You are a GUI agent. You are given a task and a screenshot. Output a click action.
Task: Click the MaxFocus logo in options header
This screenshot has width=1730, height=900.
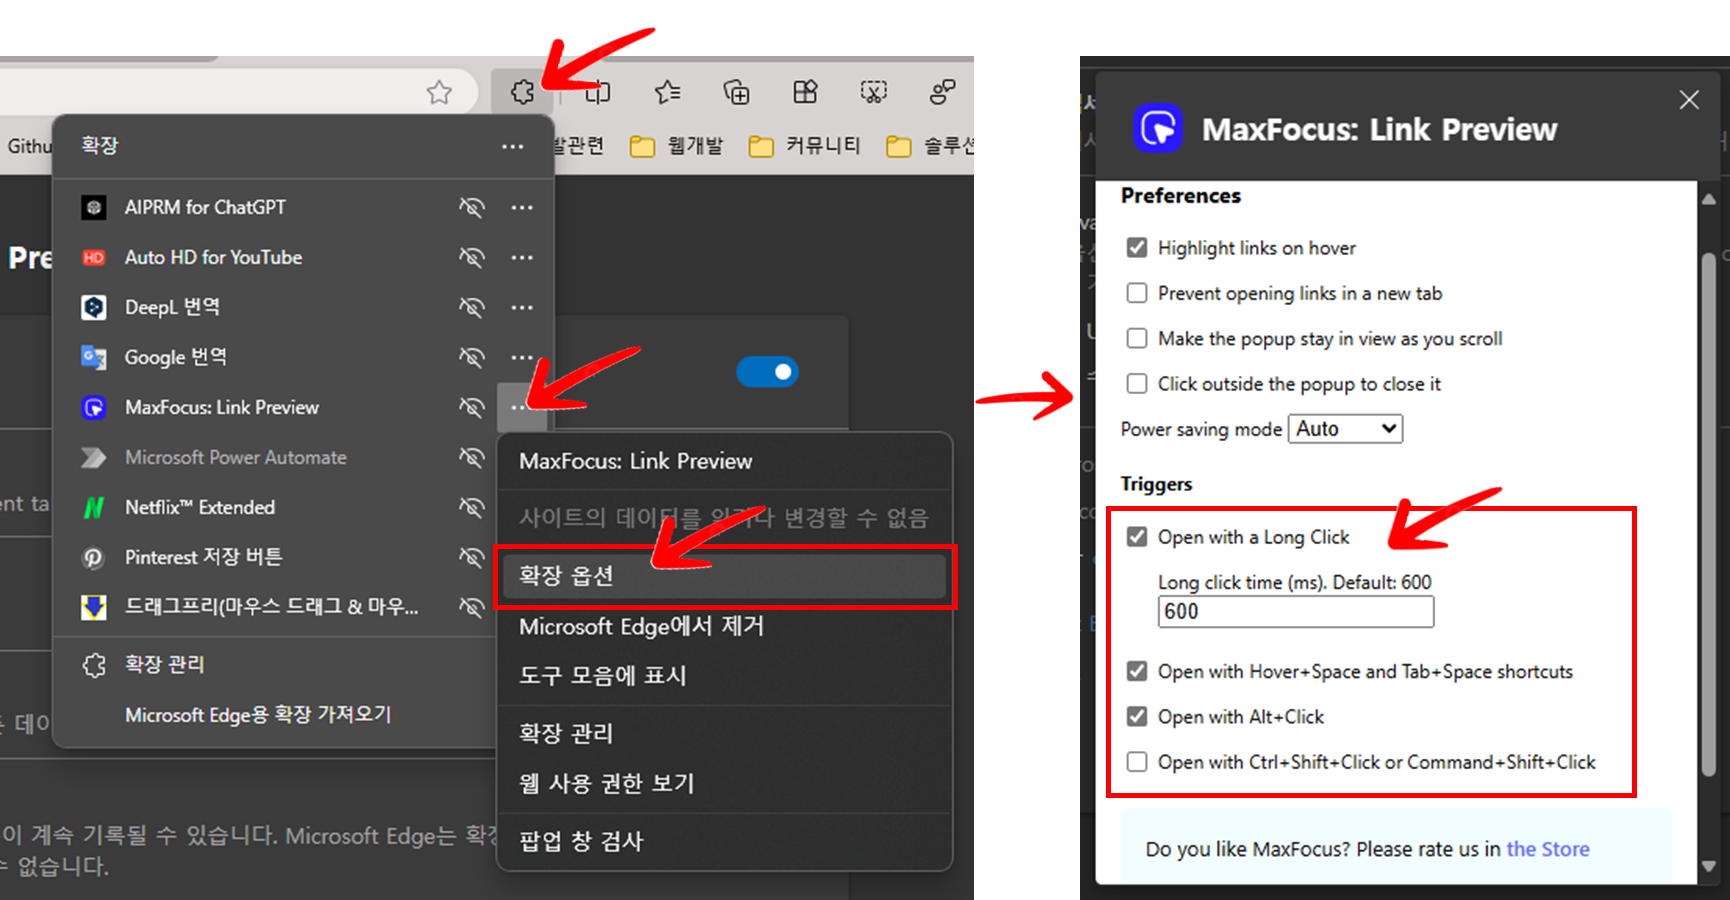coord(1158,129)
